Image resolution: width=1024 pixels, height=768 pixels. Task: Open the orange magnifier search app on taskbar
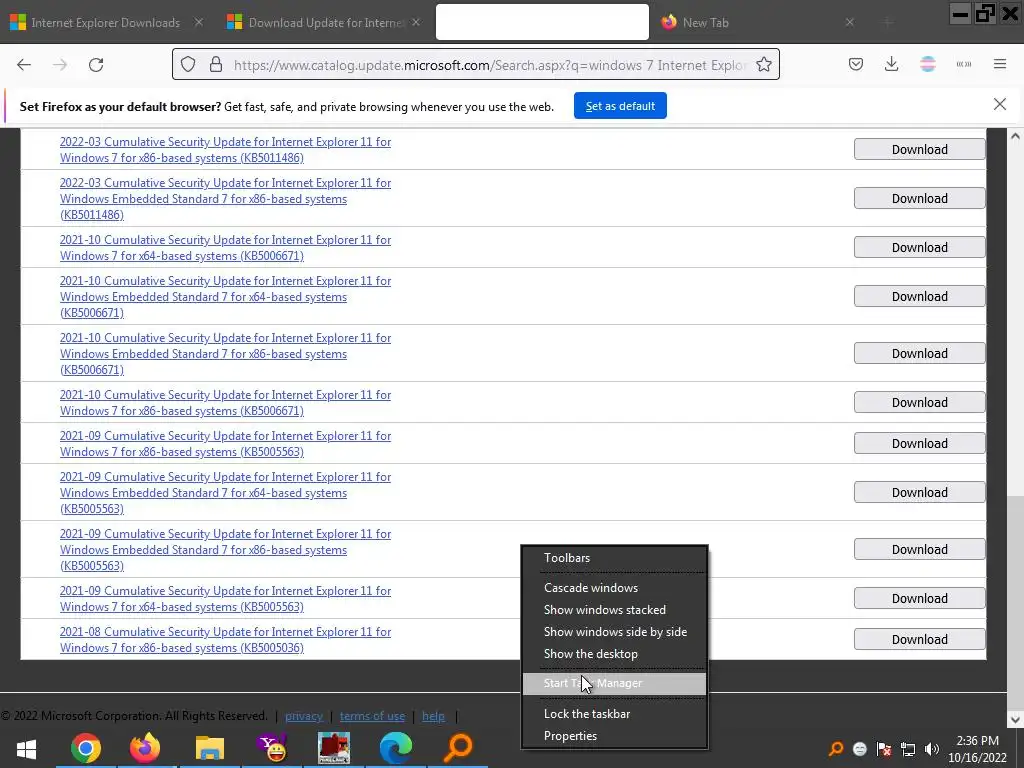click(458, 748)
